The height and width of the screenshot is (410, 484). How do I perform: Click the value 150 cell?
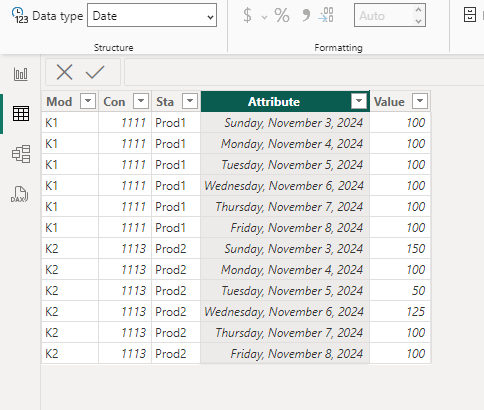(400, 249)
